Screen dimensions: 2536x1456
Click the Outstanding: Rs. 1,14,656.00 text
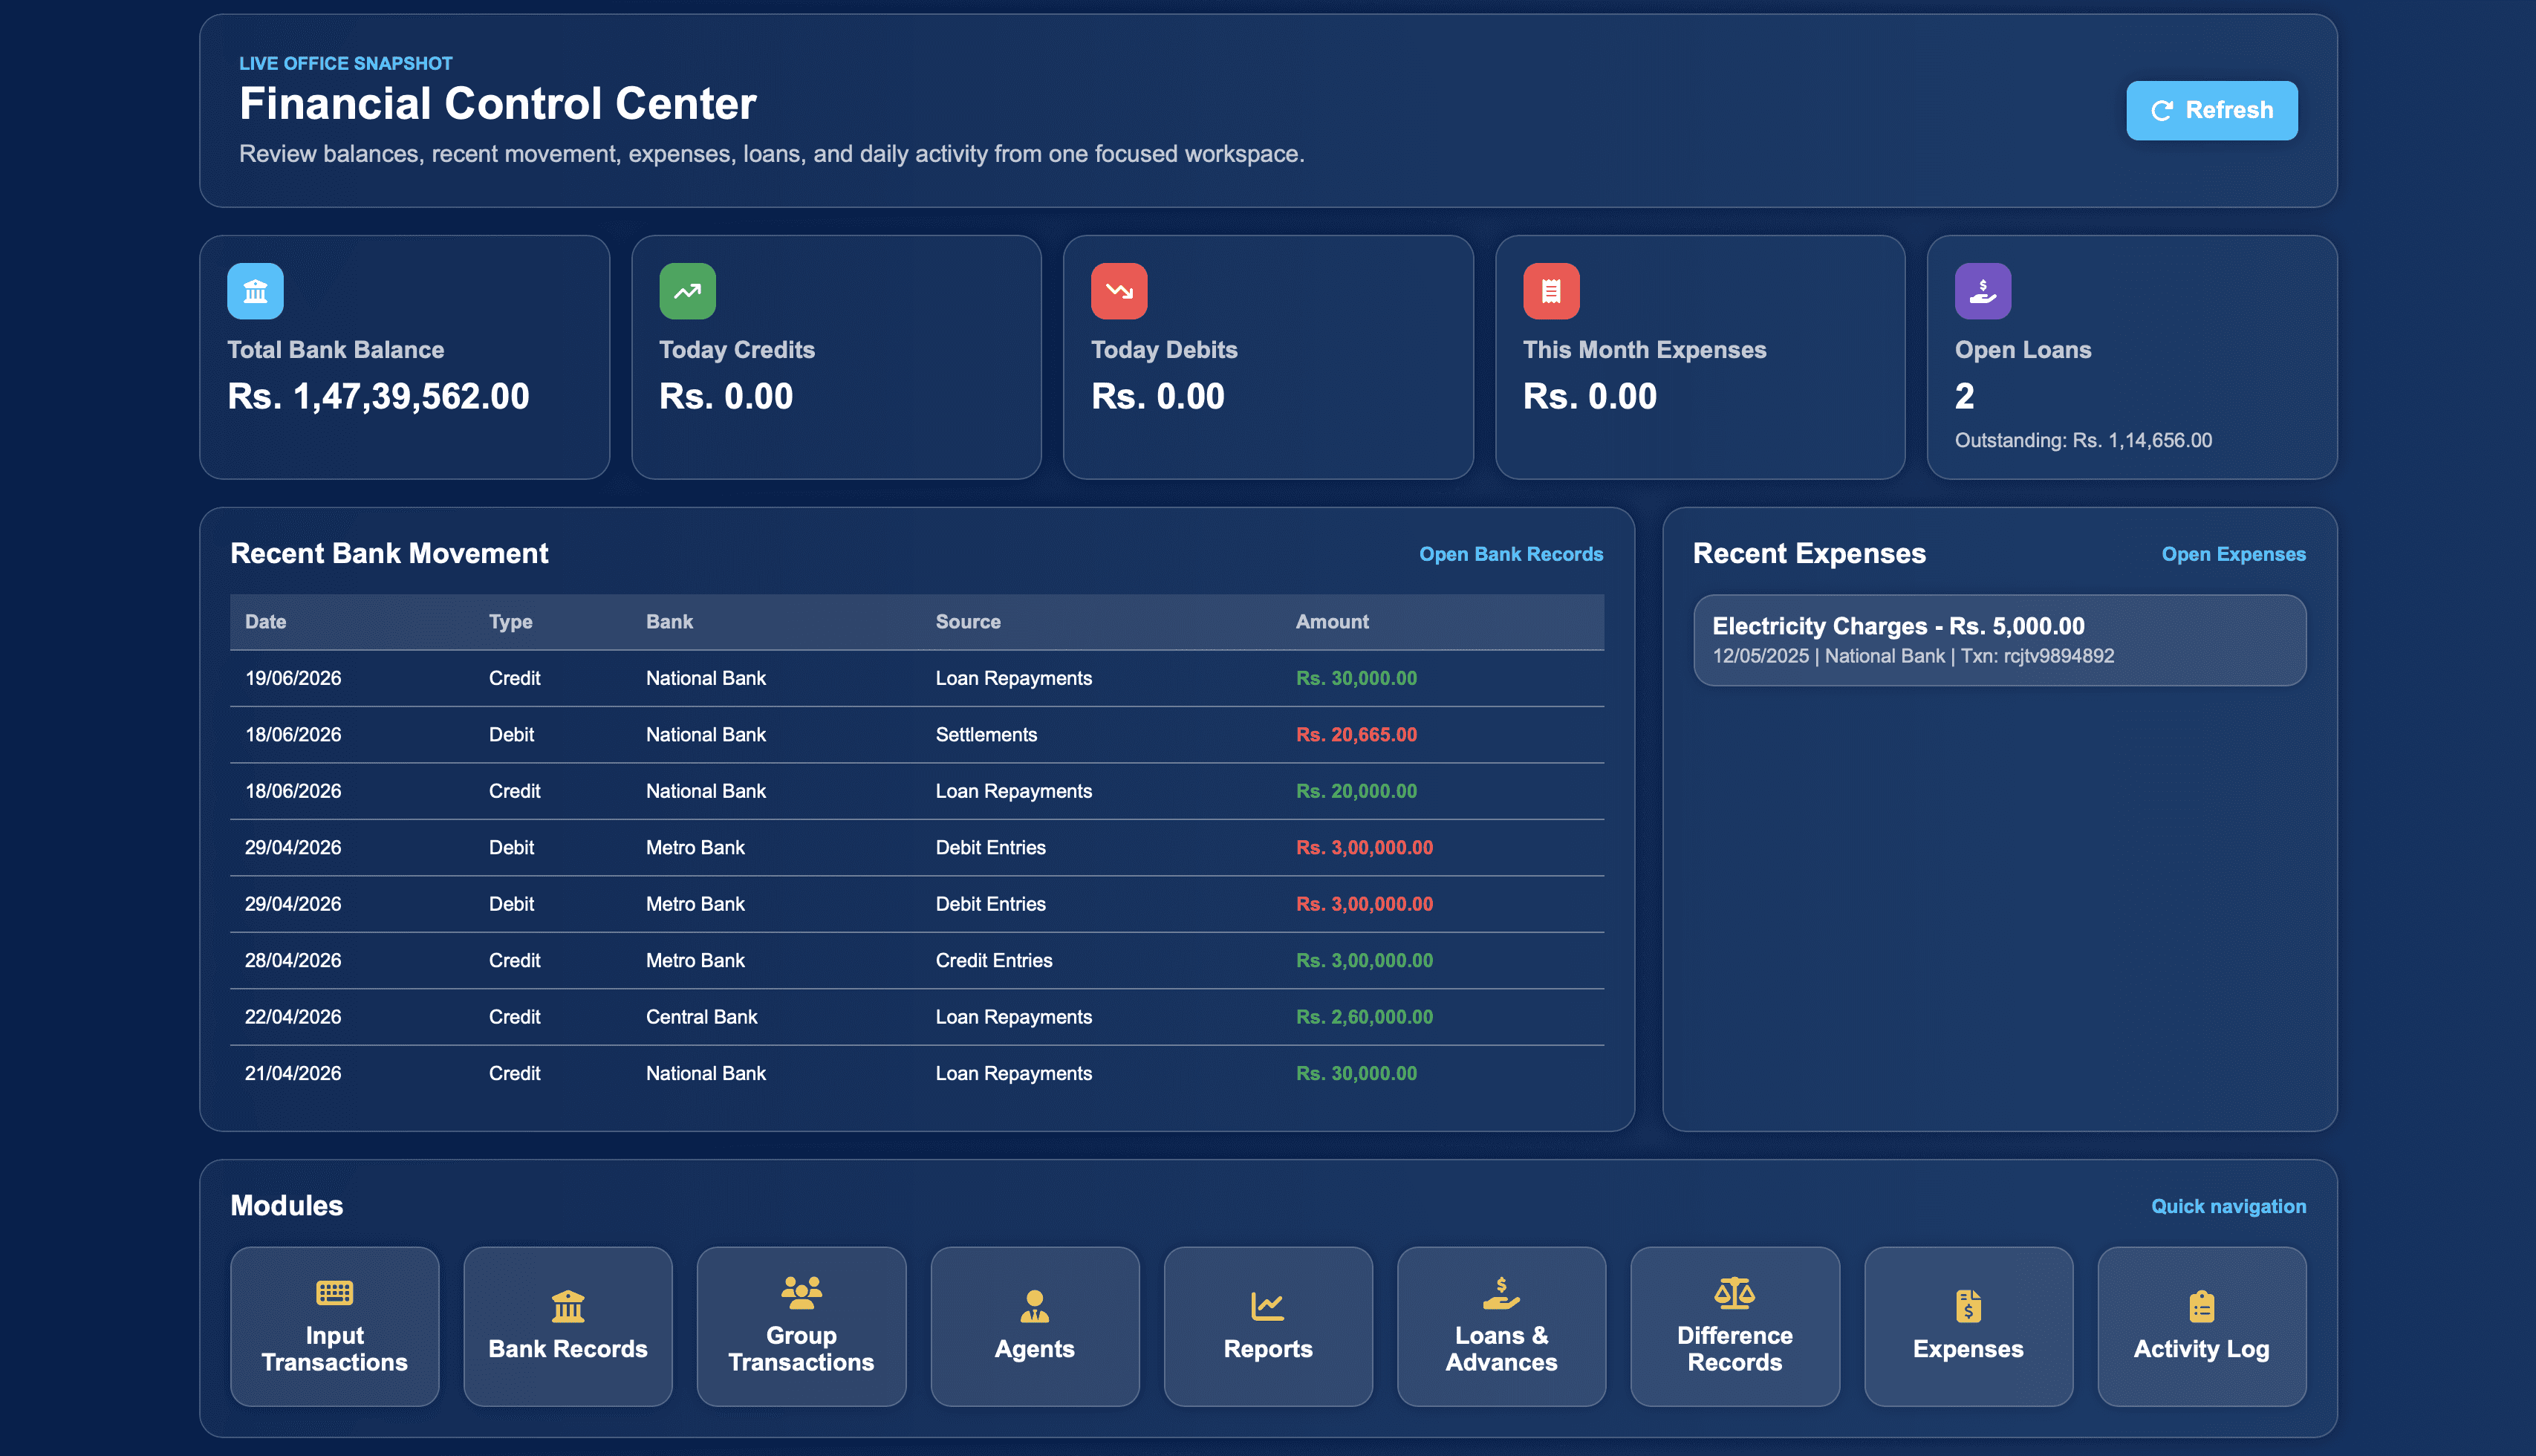[x=2083, y=441]
